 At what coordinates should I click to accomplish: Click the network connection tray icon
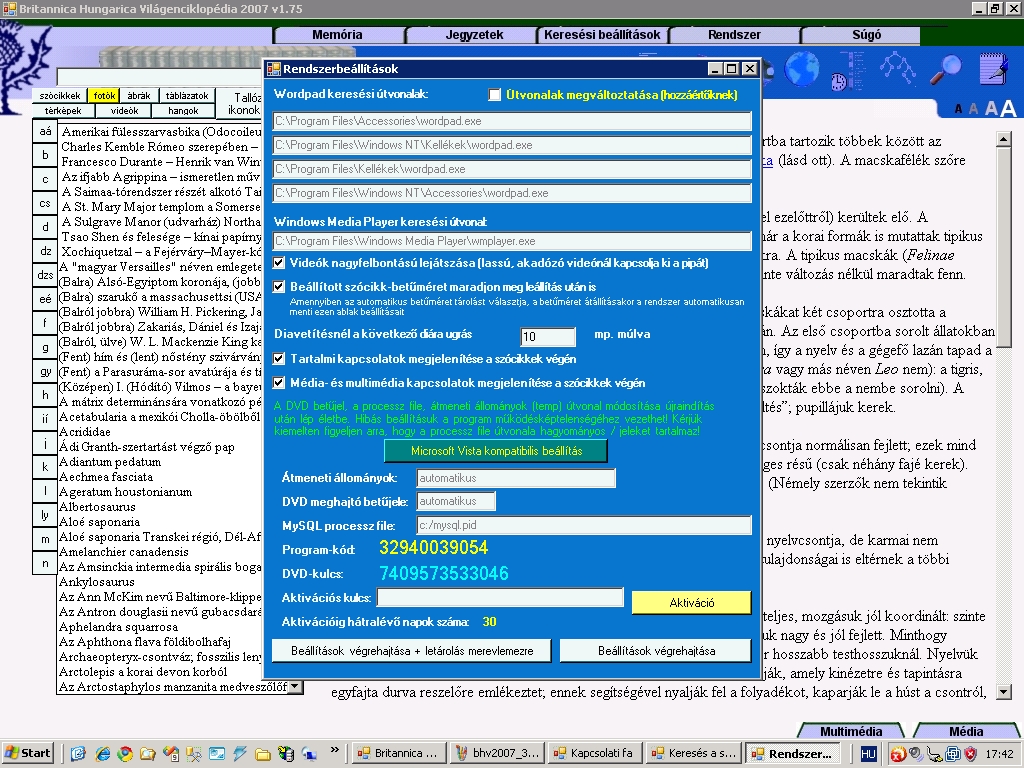tap(935, 754)
